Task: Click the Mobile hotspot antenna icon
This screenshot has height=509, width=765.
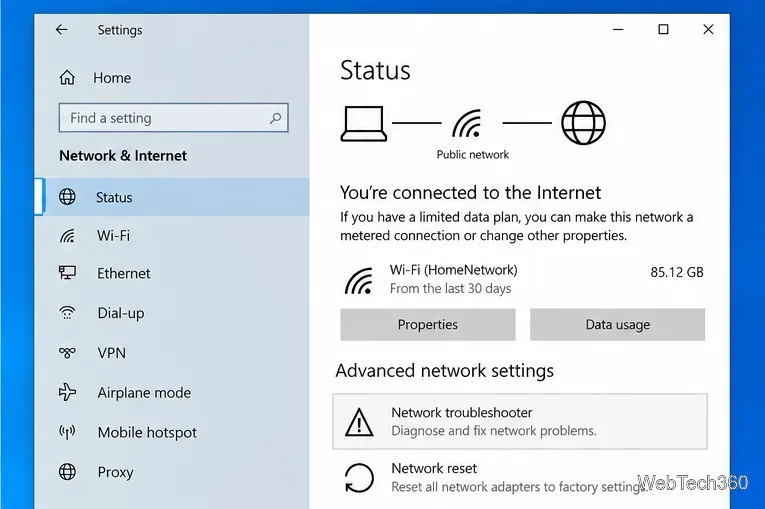Action: click(x=67, y=432)
